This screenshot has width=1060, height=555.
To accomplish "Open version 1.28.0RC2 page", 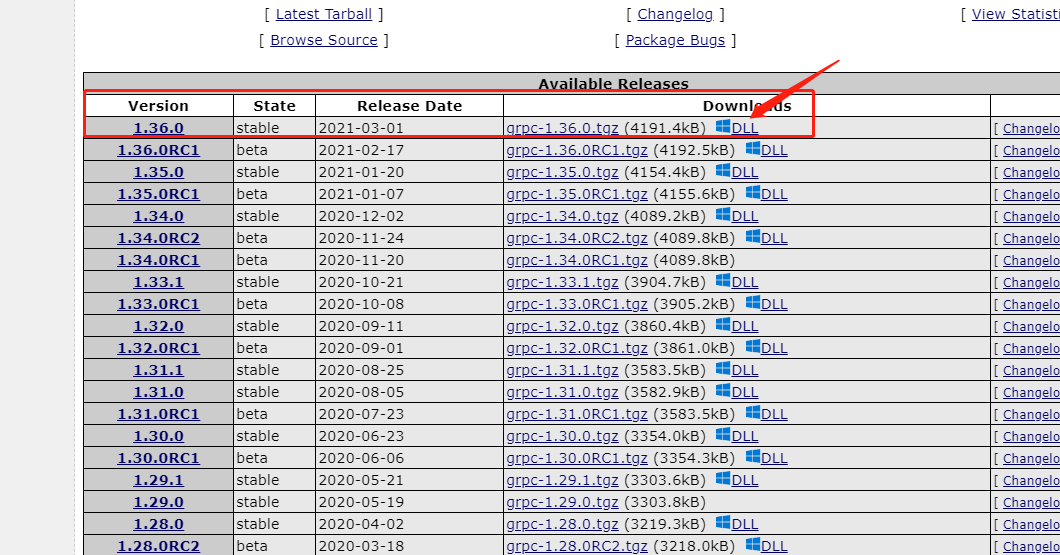I will click(x=158, y=546).
